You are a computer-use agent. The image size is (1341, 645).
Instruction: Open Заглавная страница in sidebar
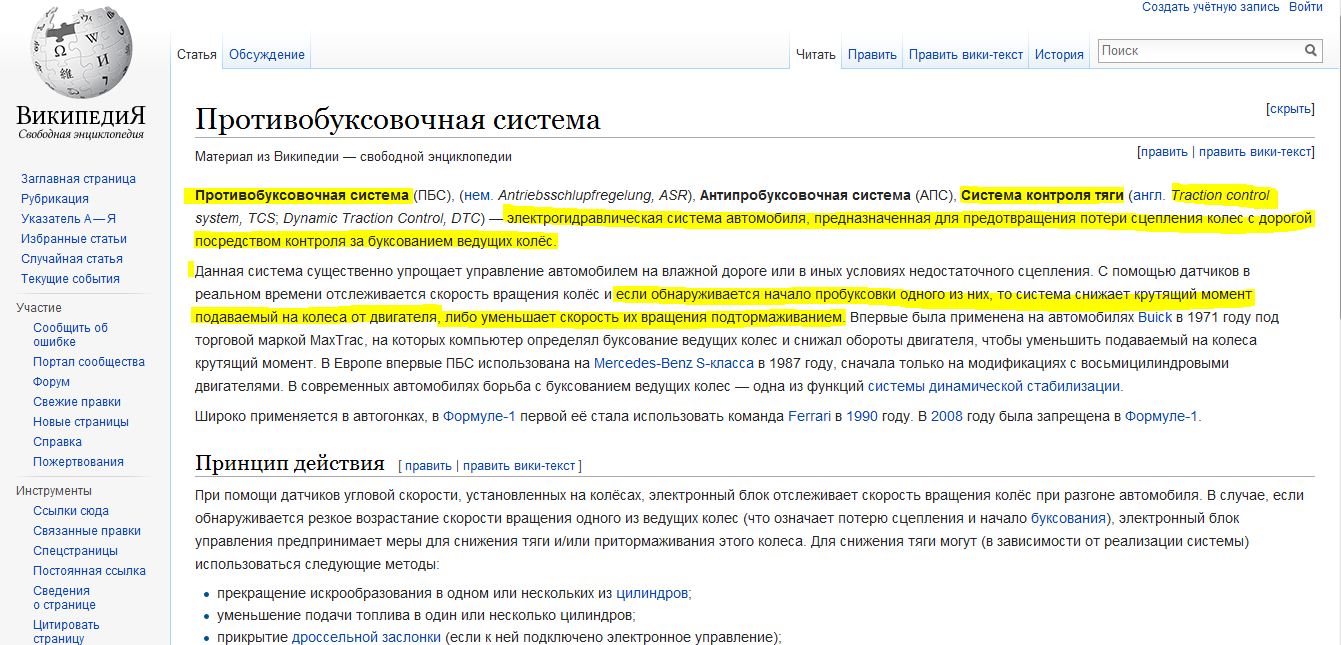pyautogui.click(x=78, y=179)
